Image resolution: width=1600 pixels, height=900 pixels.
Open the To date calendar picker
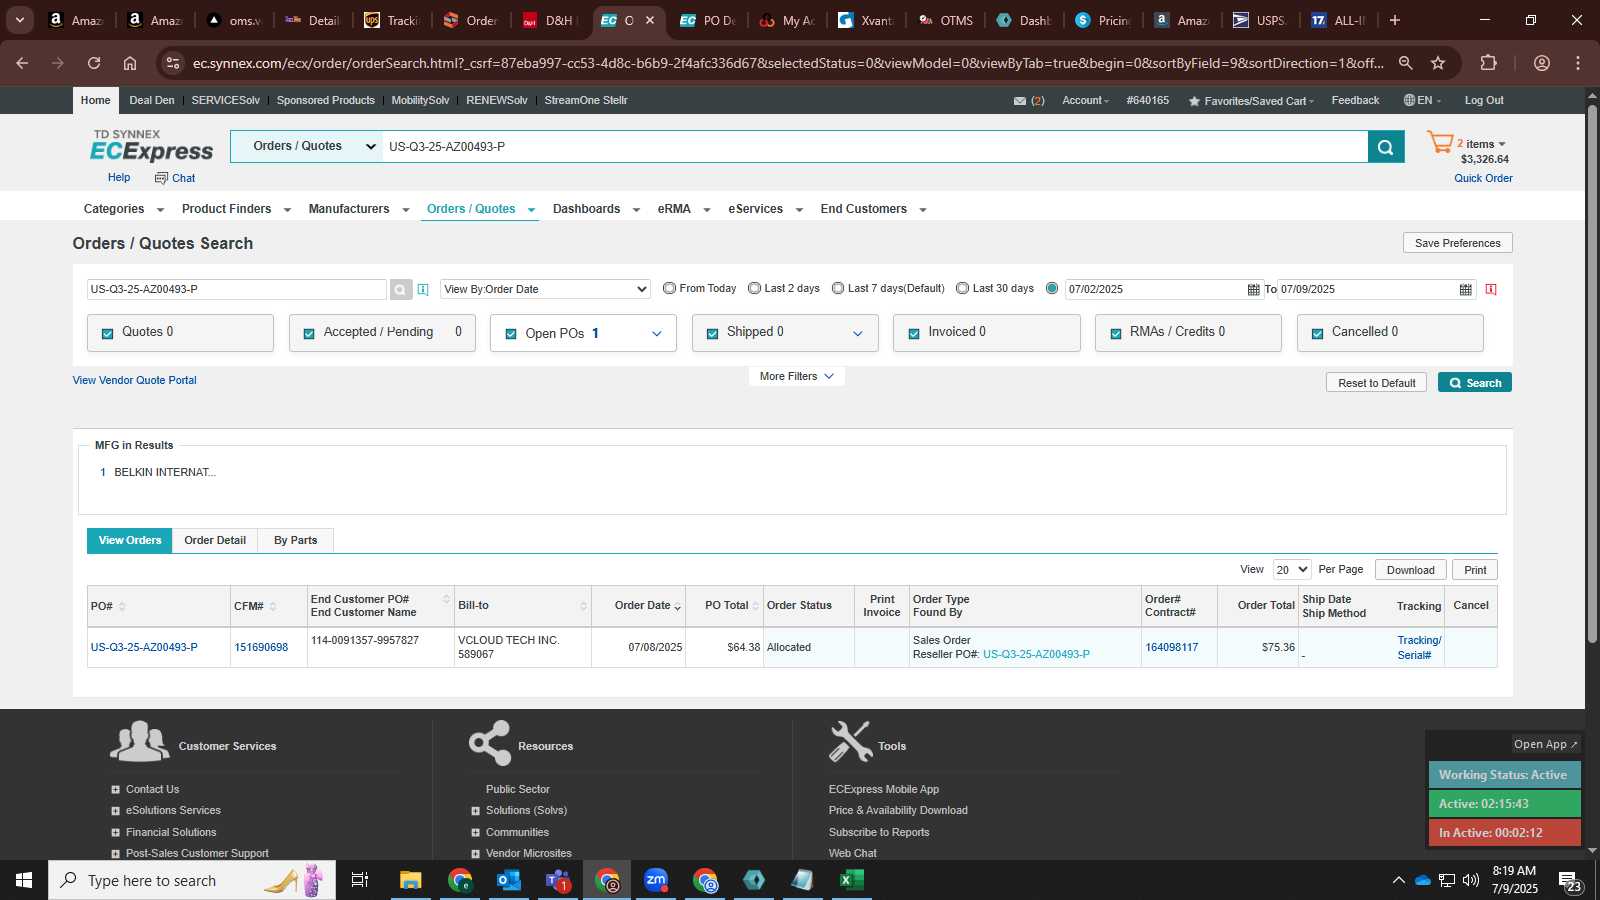[1465, 289]
